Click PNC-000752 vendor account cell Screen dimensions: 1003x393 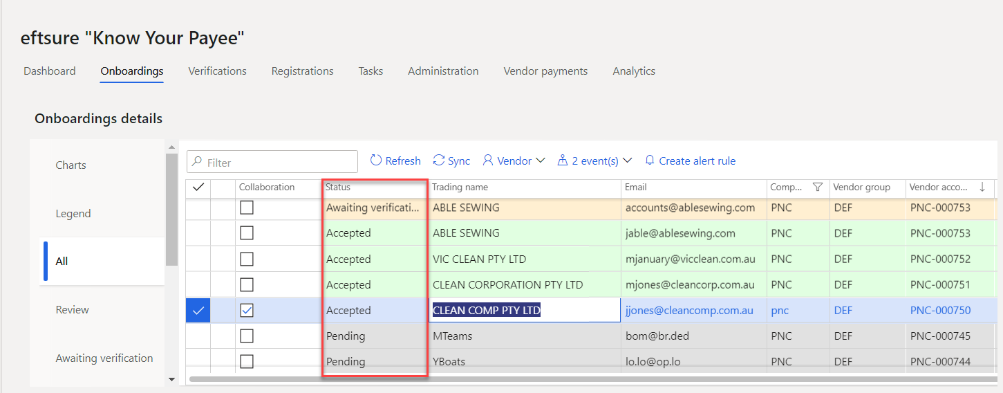(x=949, y=259)
